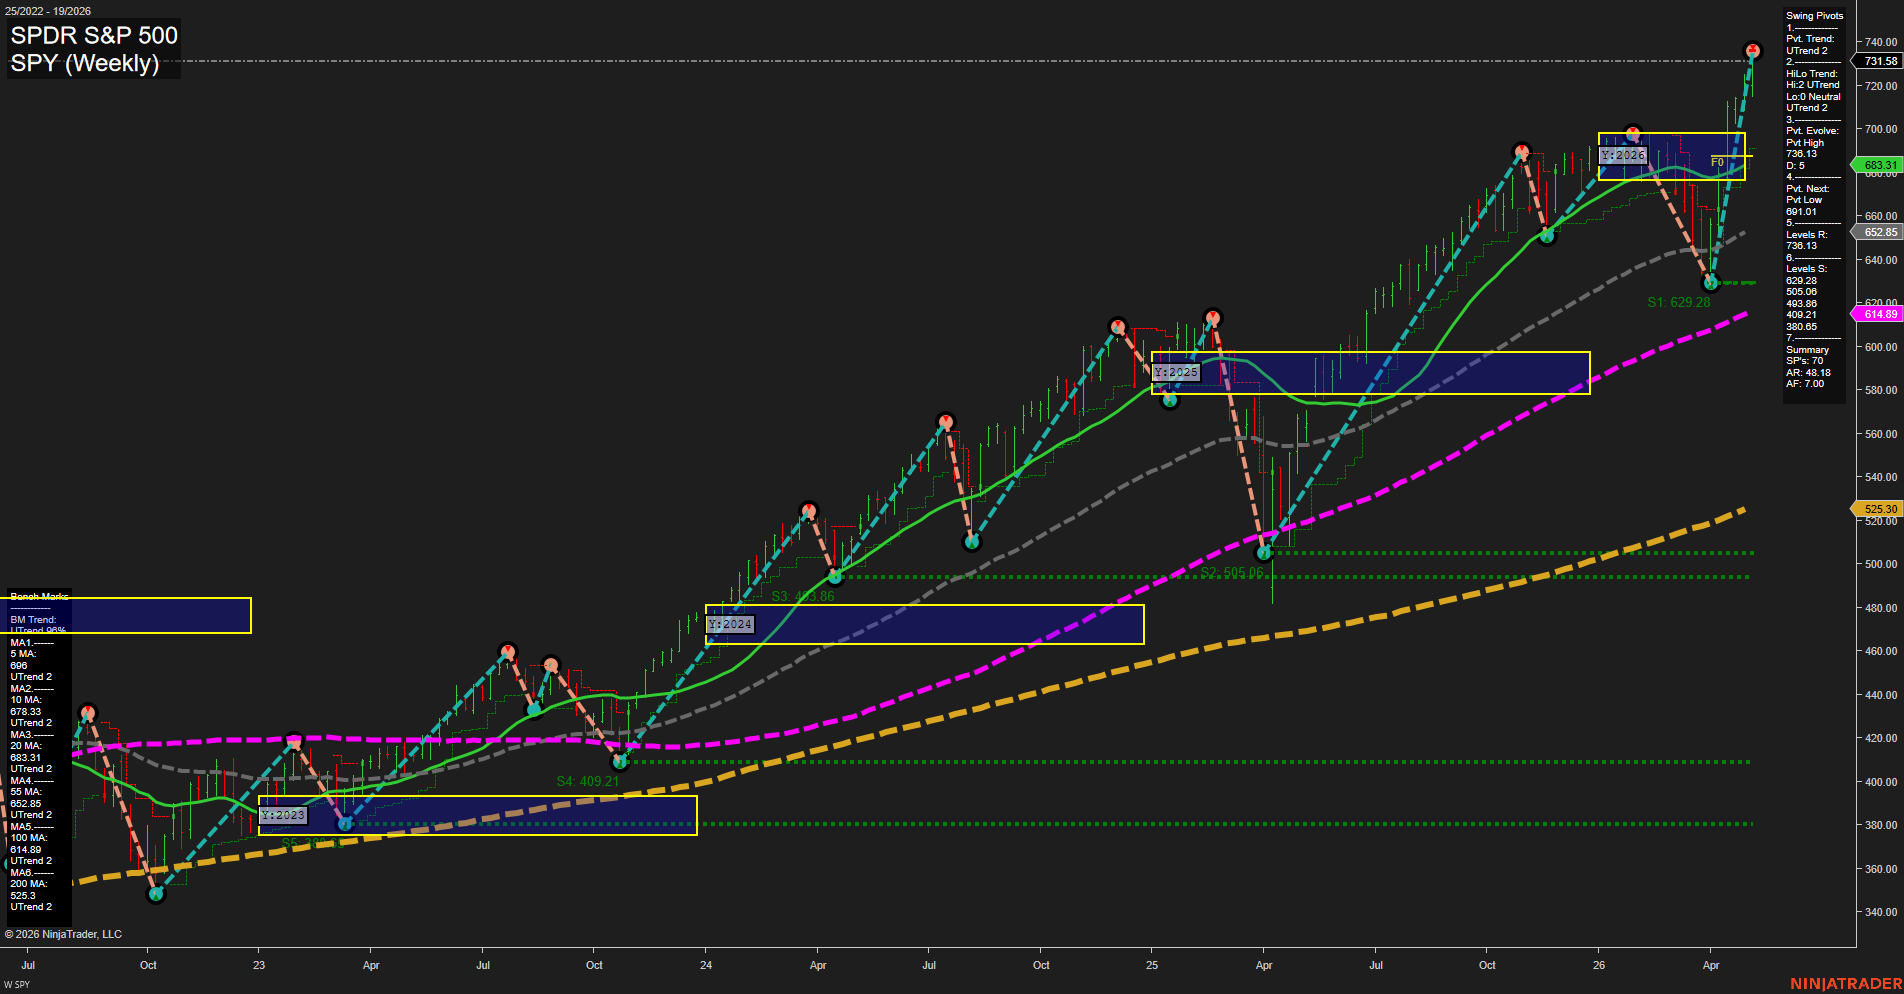The height and width of the screenshot is (994, 1904).
Task: Open the NINJATRADER logo link
Action: click(1846, 984)
